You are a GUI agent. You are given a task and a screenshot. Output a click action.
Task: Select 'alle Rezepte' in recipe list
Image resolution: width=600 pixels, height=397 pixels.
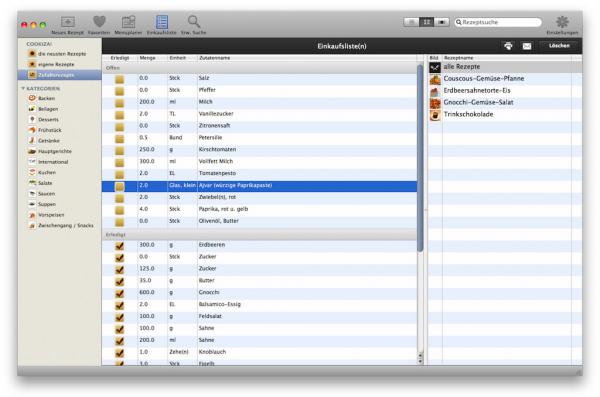(x=505, y=67)
